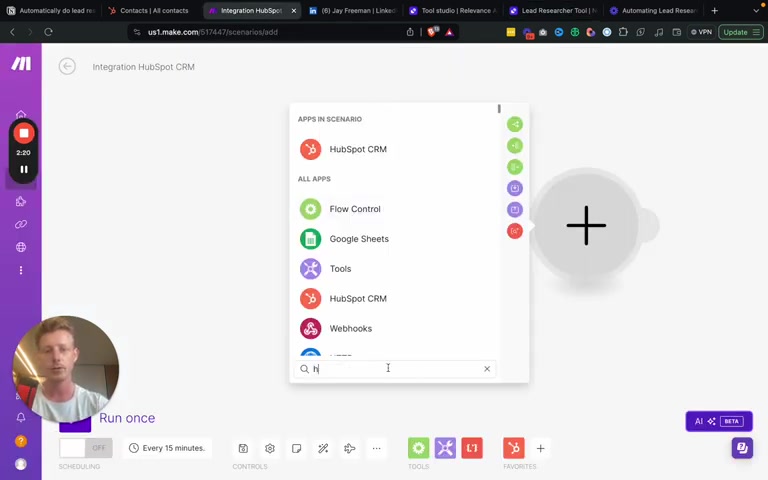Click the red icon beside the app list
768x480 pixels.
[x=515, y=231]
